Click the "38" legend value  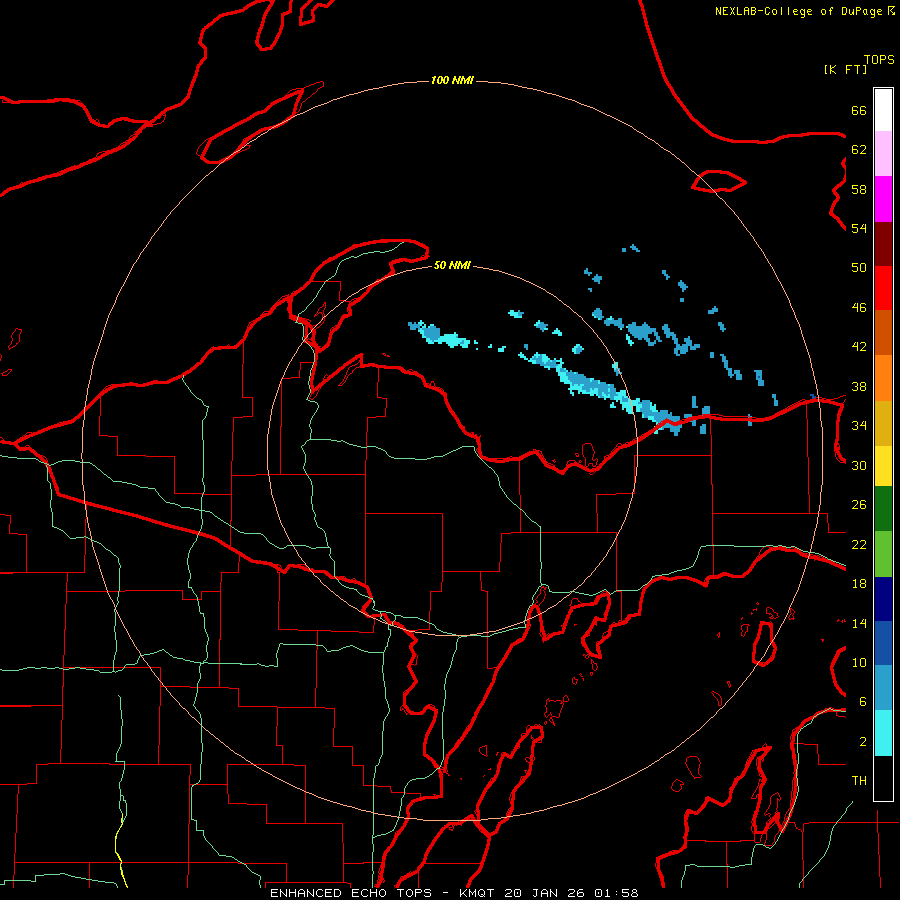click(x=859, y=386)
